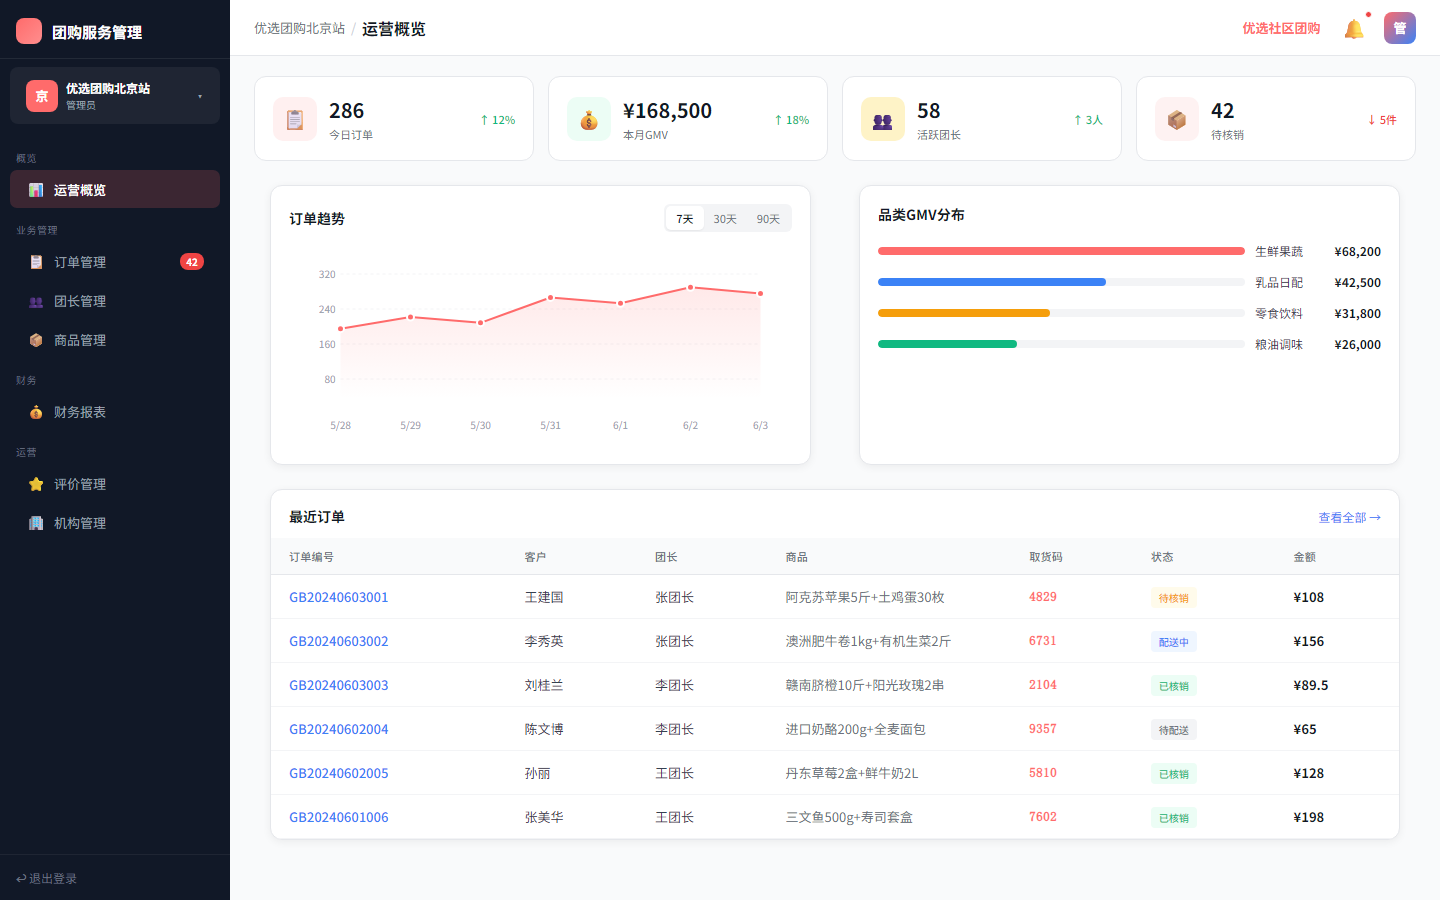The image size is (1440, 900).
Task: Click 退出登录 at sidebar bottom
Action: coord(47,878)
